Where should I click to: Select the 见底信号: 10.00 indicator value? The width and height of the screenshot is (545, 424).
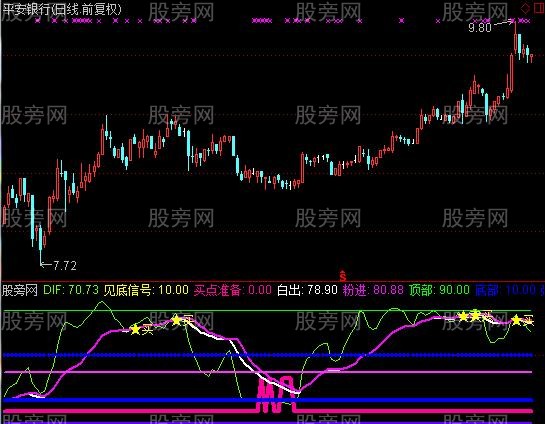(x=146, y=290)
